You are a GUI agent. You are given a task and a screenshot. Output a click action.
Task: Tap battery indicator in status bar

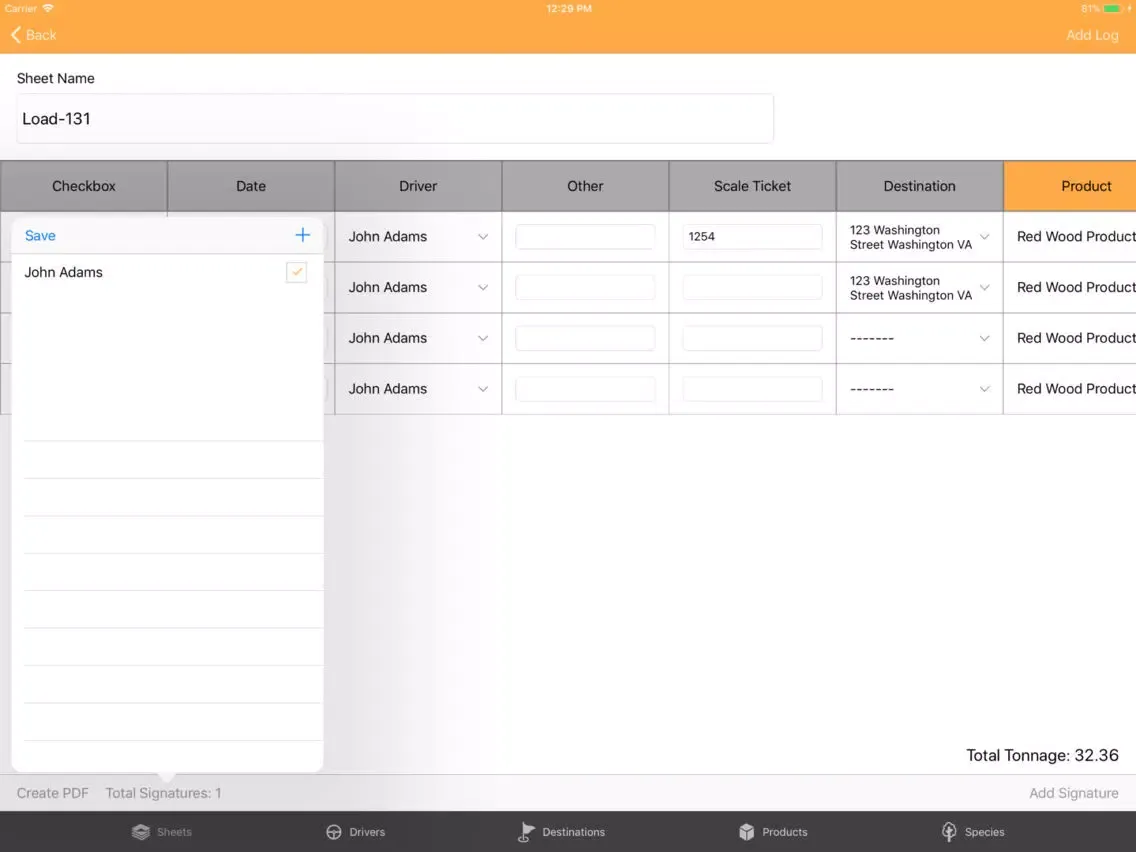[x=1111, y=9]
